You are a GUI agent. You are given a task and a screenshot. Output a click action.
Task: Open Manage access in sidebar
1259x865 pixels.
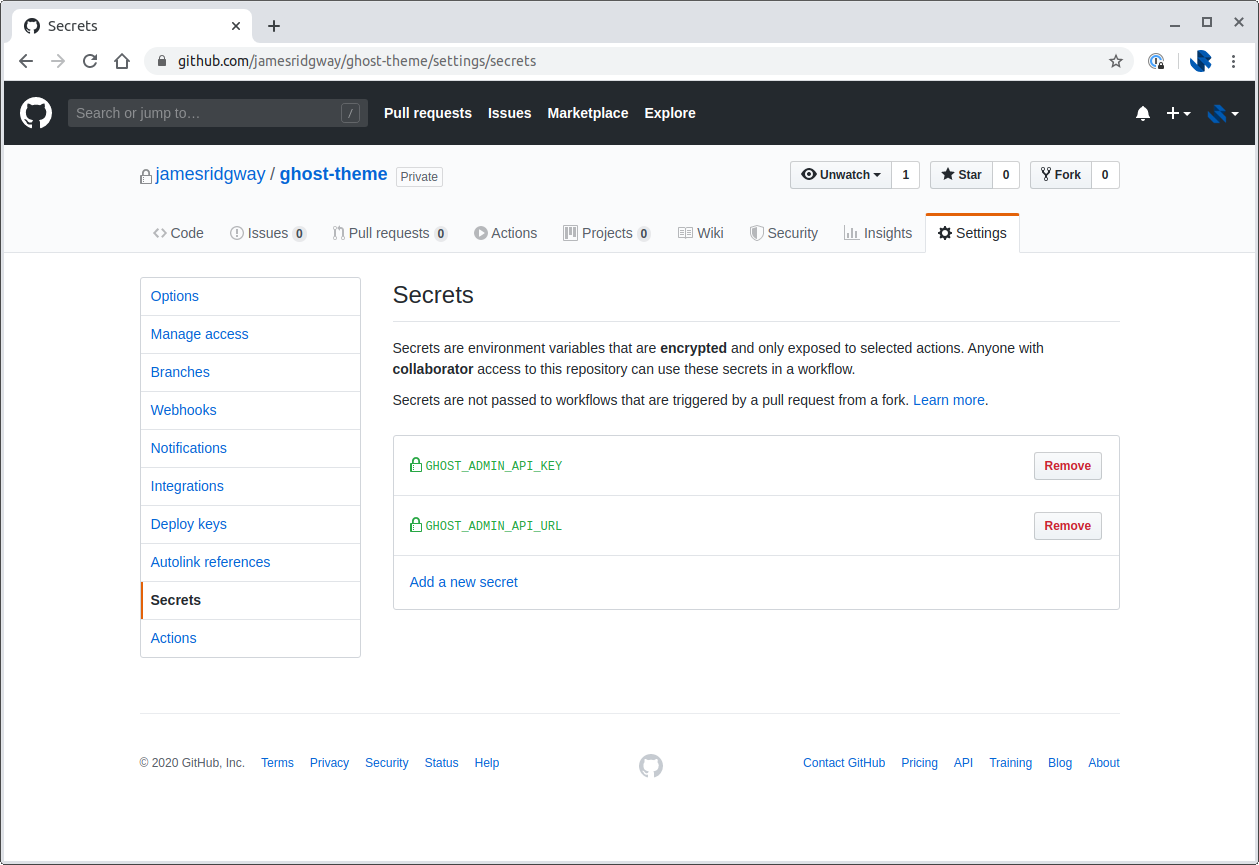[250, 334]
